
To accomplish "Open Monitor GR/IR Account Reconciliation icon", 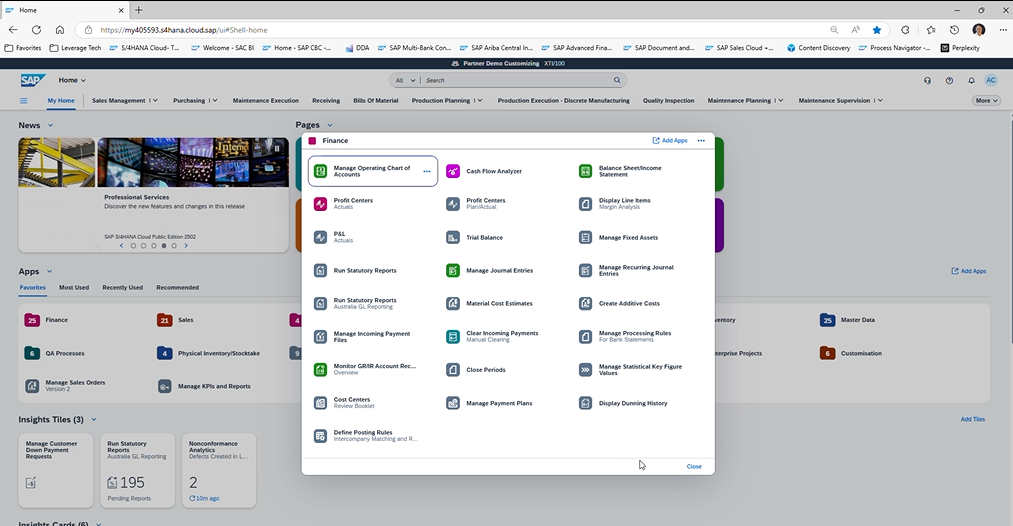I will point(320,370).
